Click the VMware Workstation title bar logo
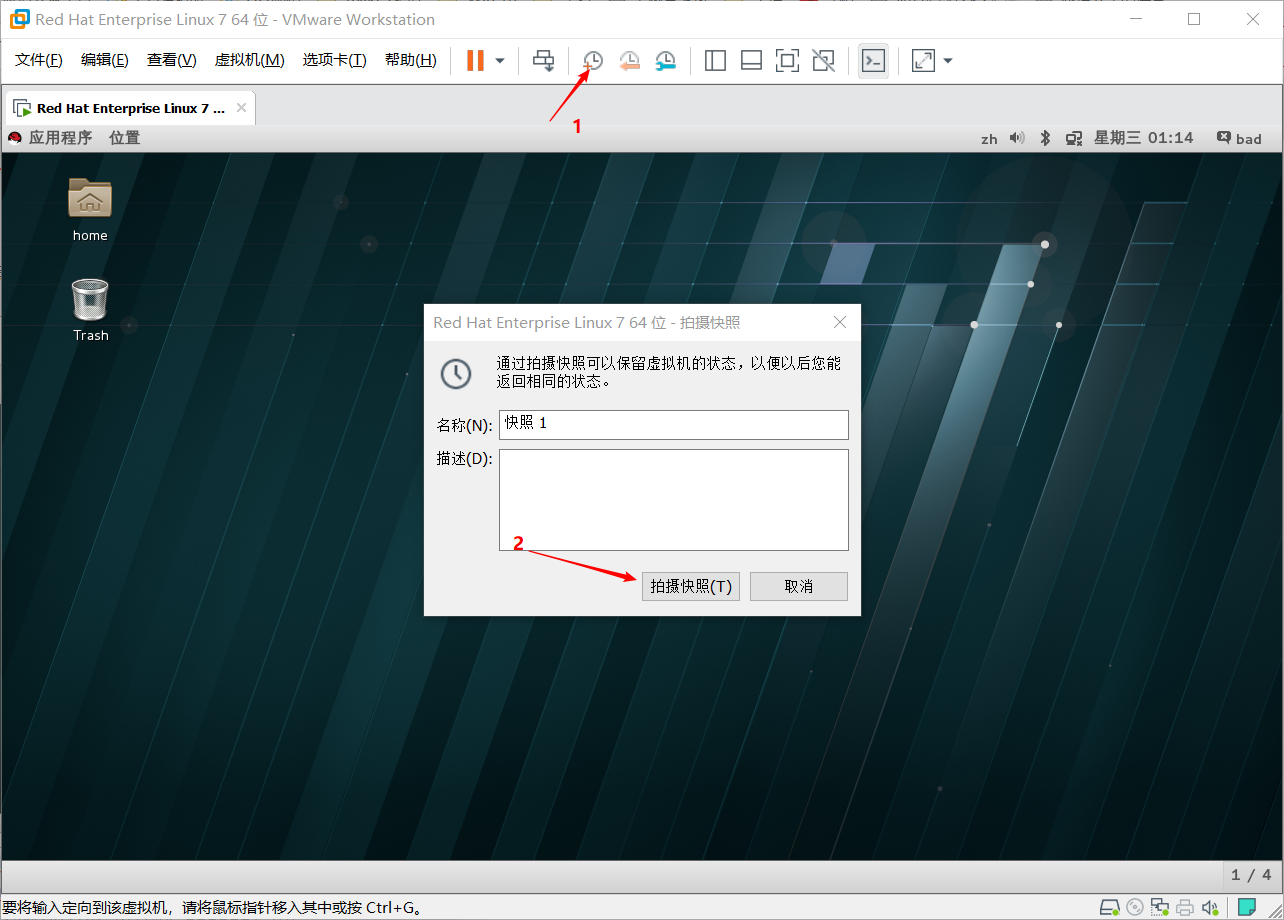This screenshot has height=920, width=1284. click(19, 19)
